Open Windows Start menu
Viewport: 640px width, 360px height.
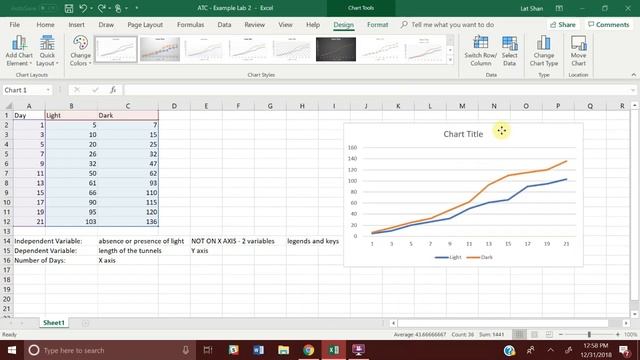pos(11,350)
